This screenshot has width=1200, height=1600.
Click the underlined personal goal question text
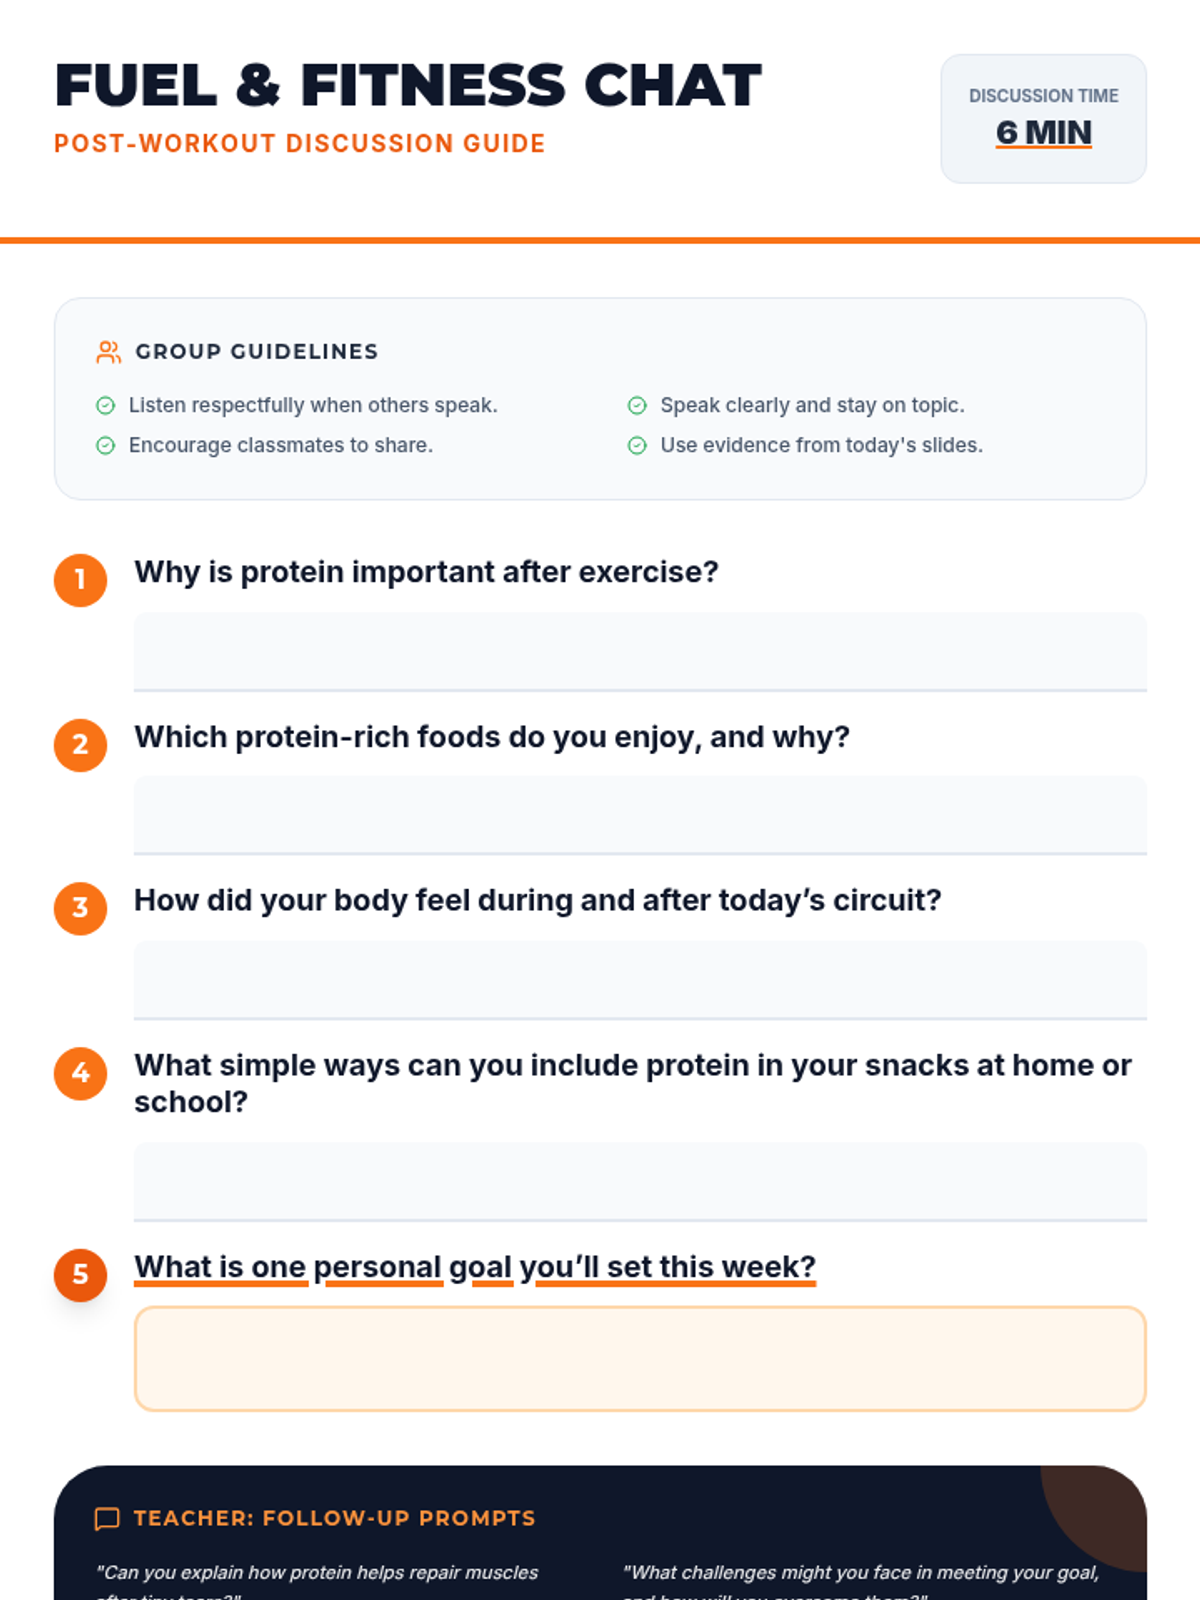tap(475, 1267)
